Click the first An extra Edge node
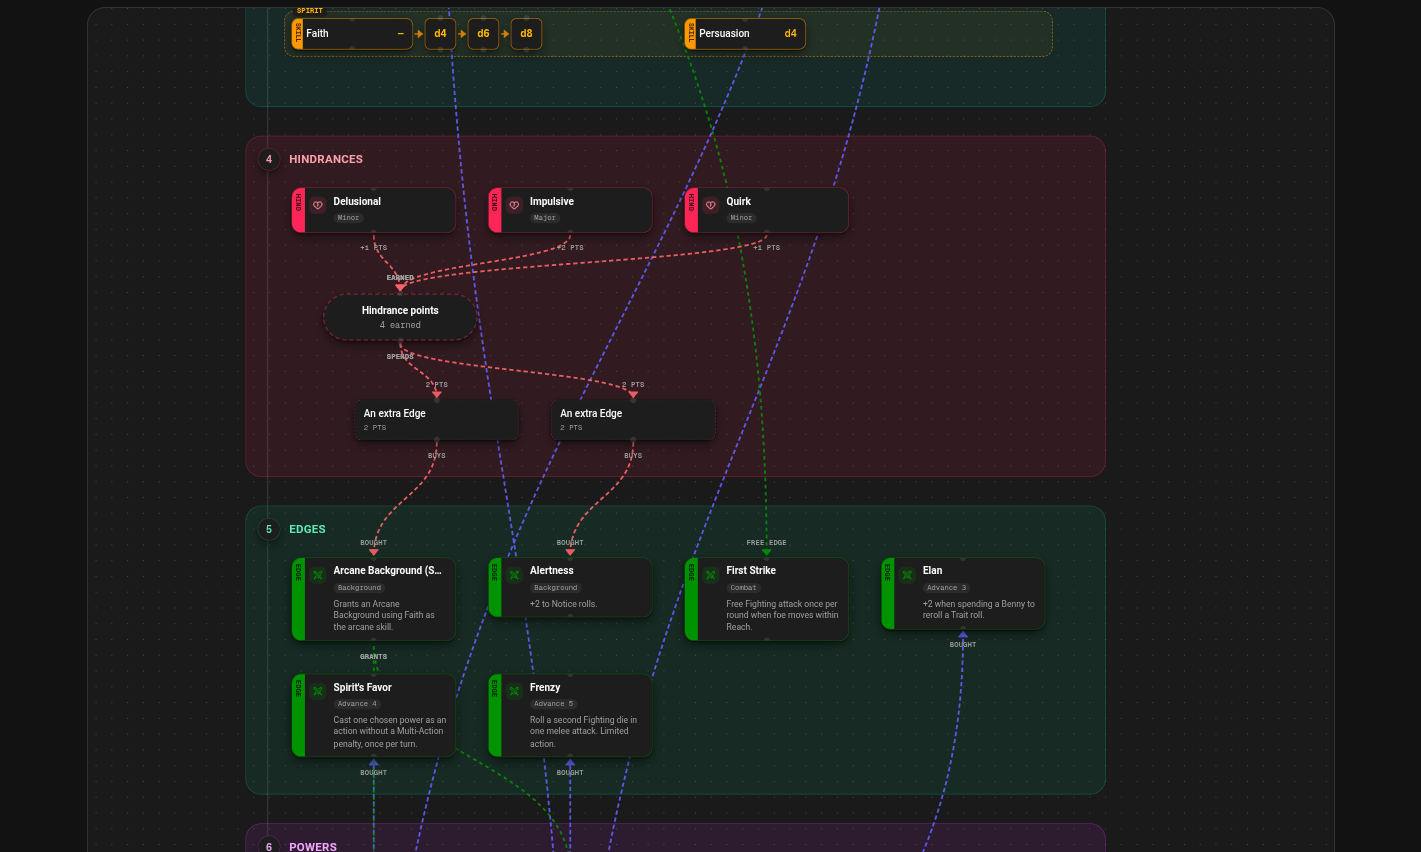This screenshot has height=852, width=1421. [x=437, y=420]
